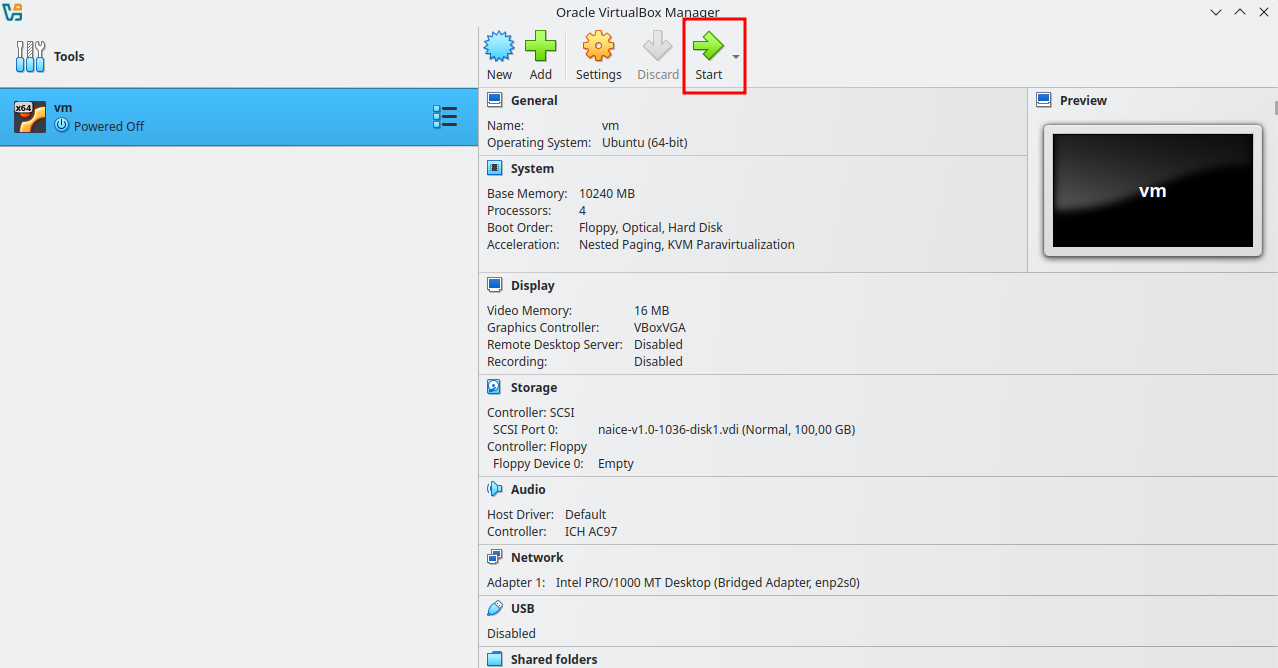Viewport: 1278px width, 668px height.
Task: Click the Display section icon
Action: pyautogui.click(x=495, y=285)
